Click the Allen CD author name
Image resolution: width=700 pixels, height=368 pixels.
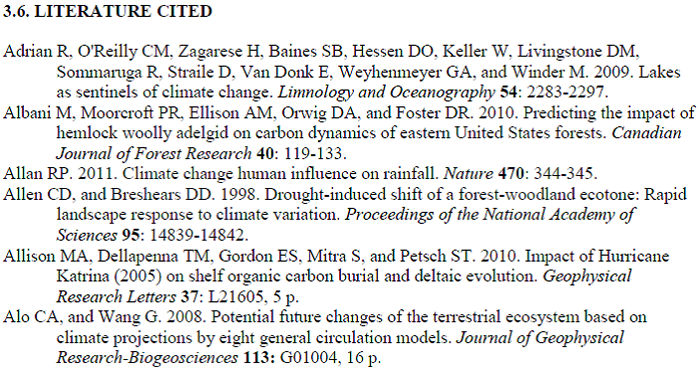(33, 195)
